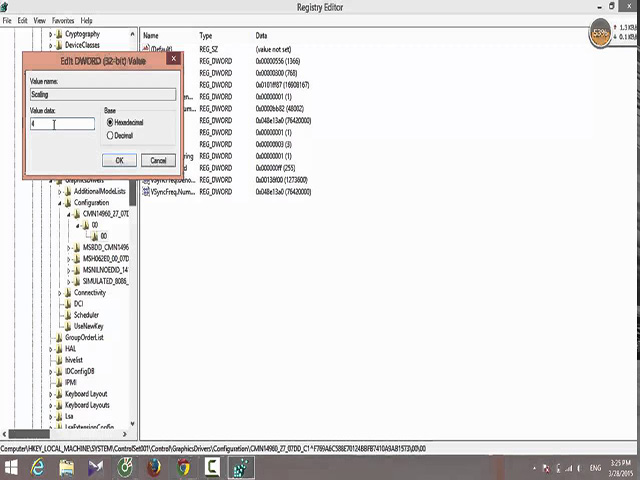Click the DeviceClasses folder icon

59,45
